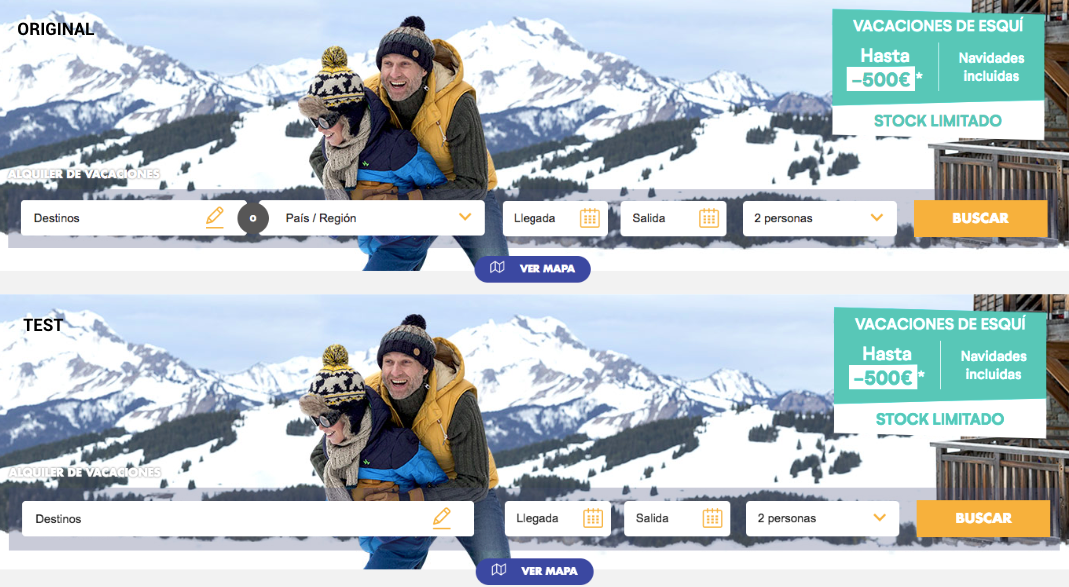This screenshot has width=1069, height=587.
Task: Click the pencil icon in the ORIGINAL Destinos field
Action: click(215, 217)
